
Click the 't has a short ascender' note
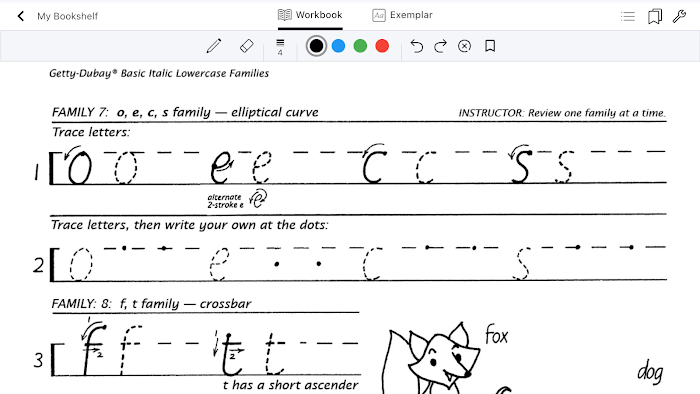290,385
